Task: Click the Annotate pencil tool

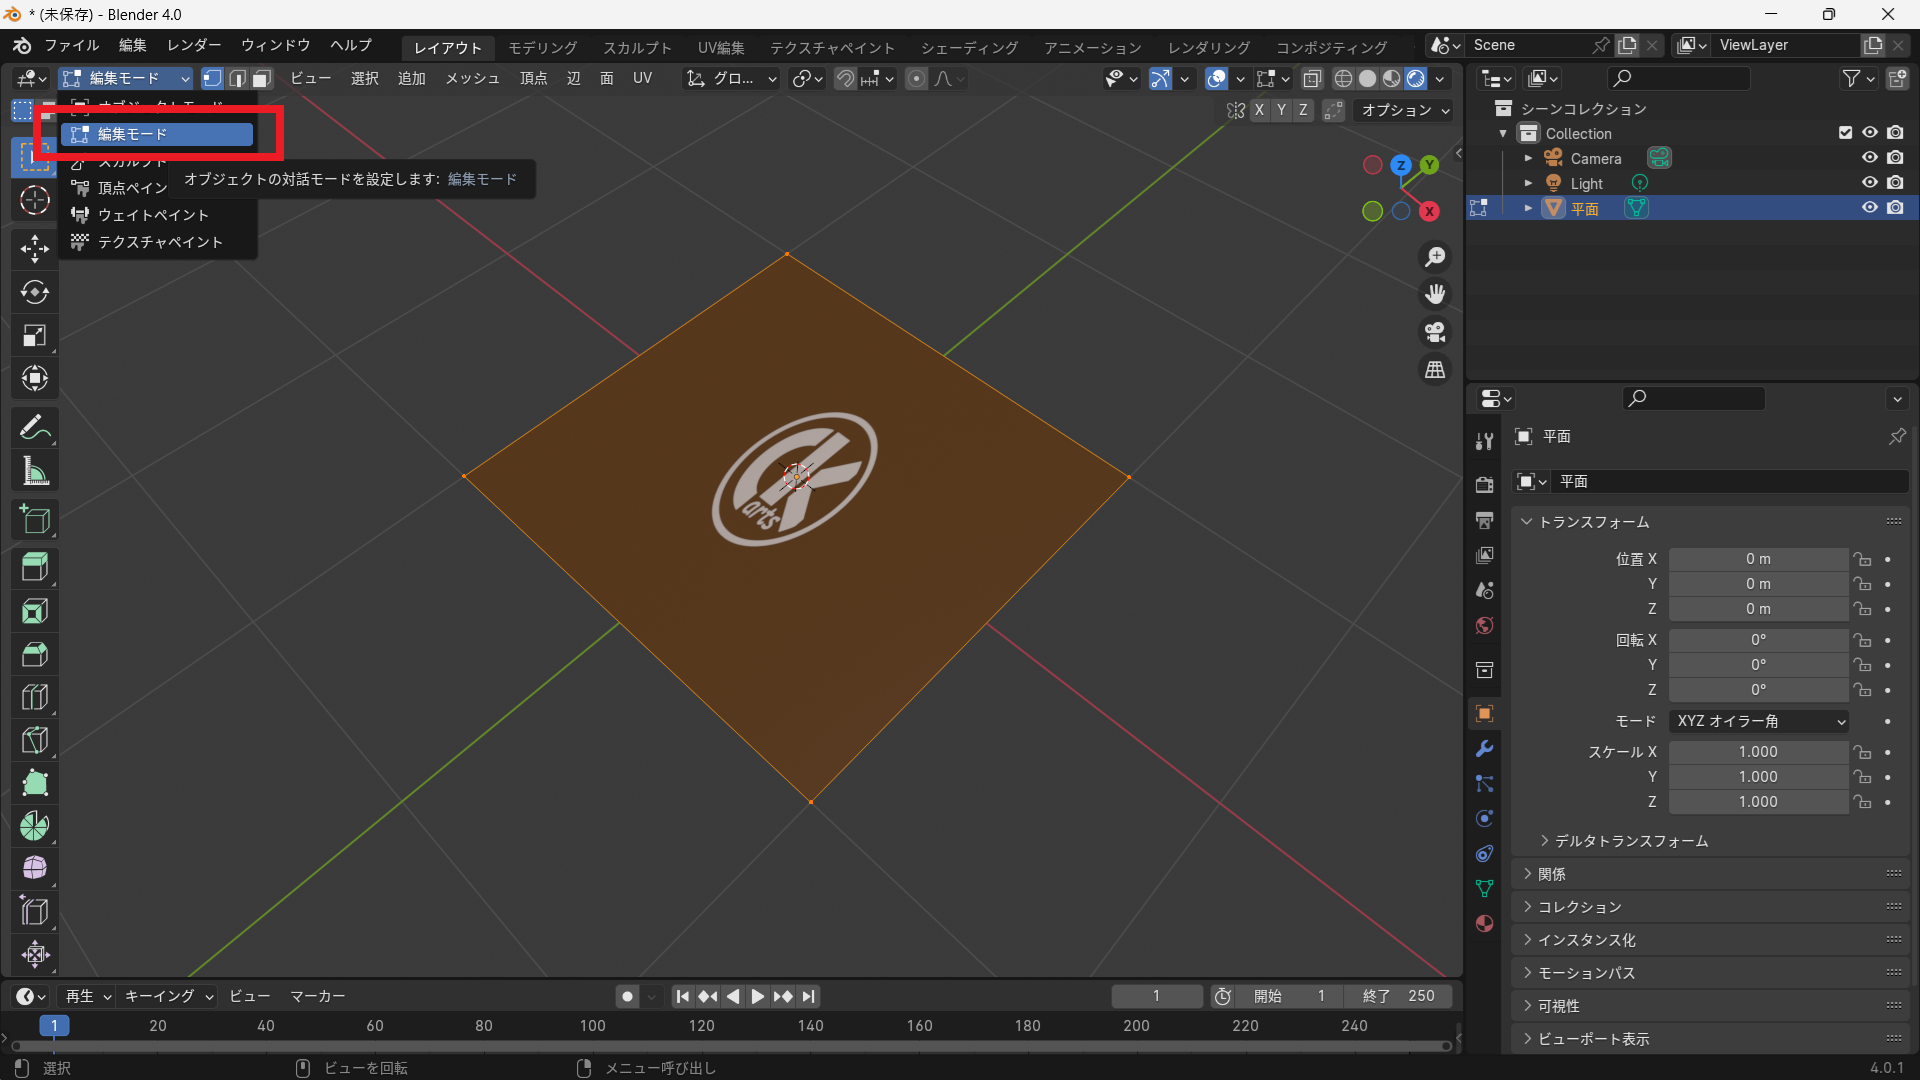Action: (x=35, y=428)
